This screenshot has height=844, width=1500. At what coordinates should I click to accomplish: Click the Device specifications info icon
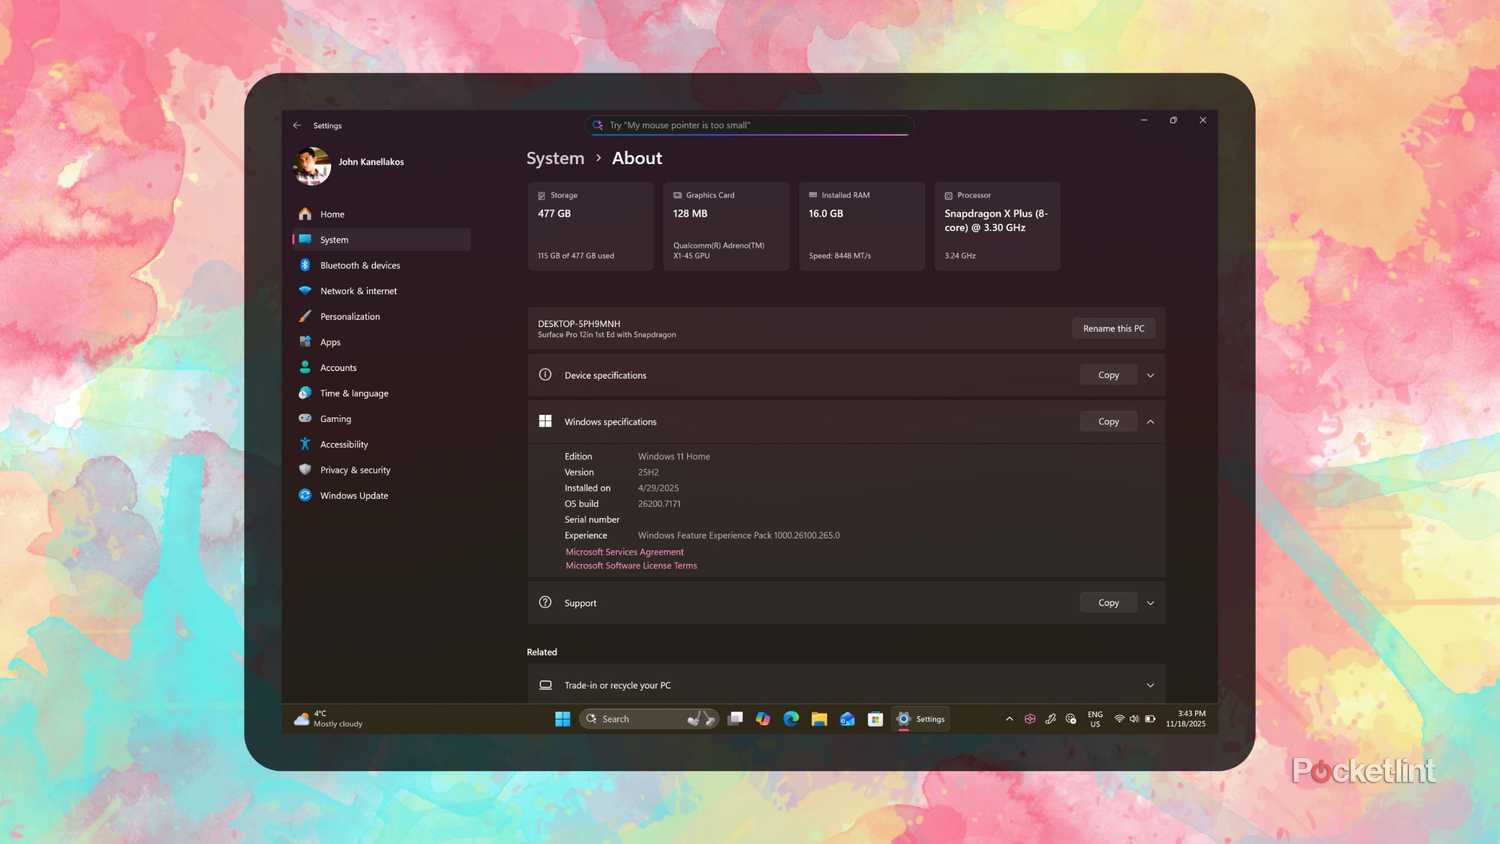click(545, 374)
